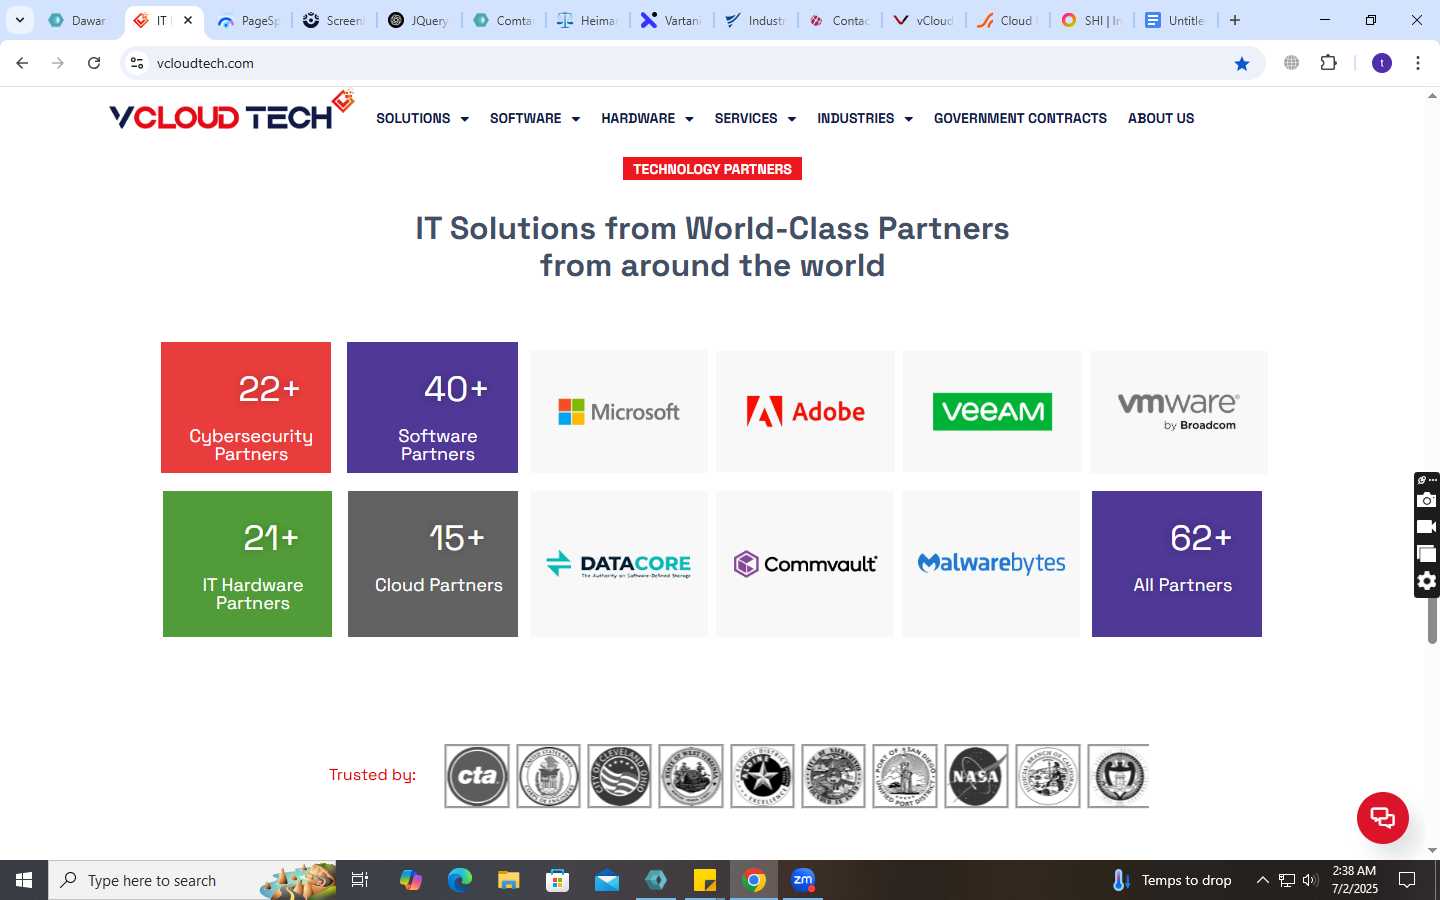
Task: Open tab search dropdown arrow
Action: 19,20
